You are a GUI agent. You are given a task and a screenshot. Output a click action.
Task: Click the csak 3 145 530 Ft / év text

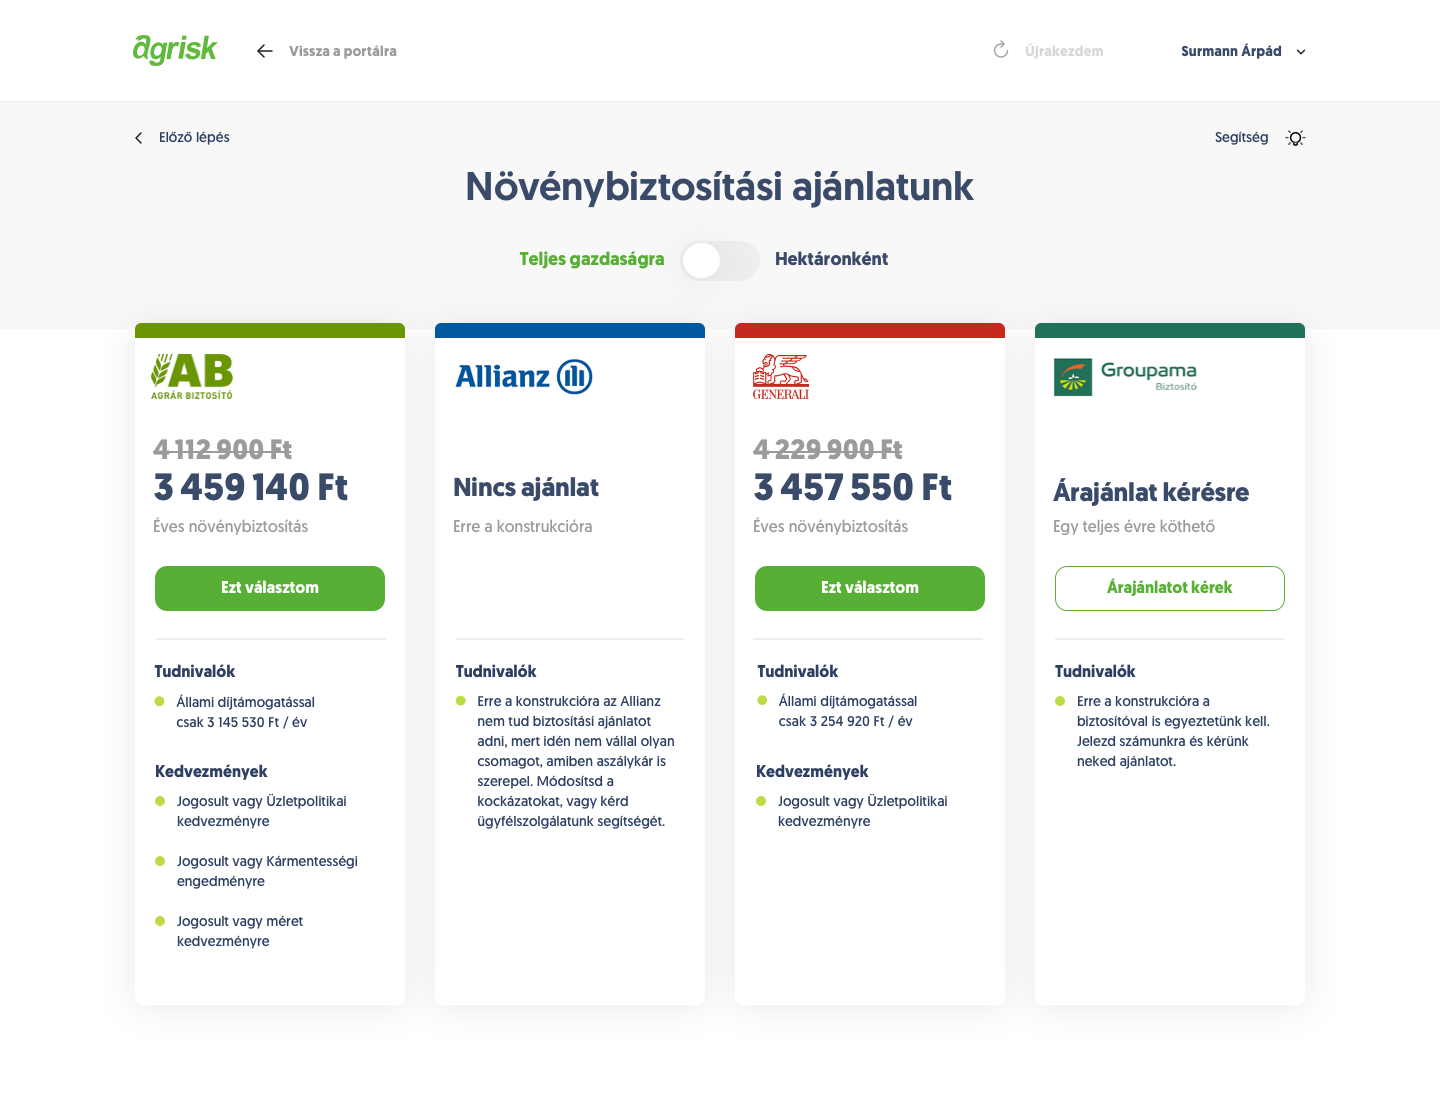tap(242, 722)
